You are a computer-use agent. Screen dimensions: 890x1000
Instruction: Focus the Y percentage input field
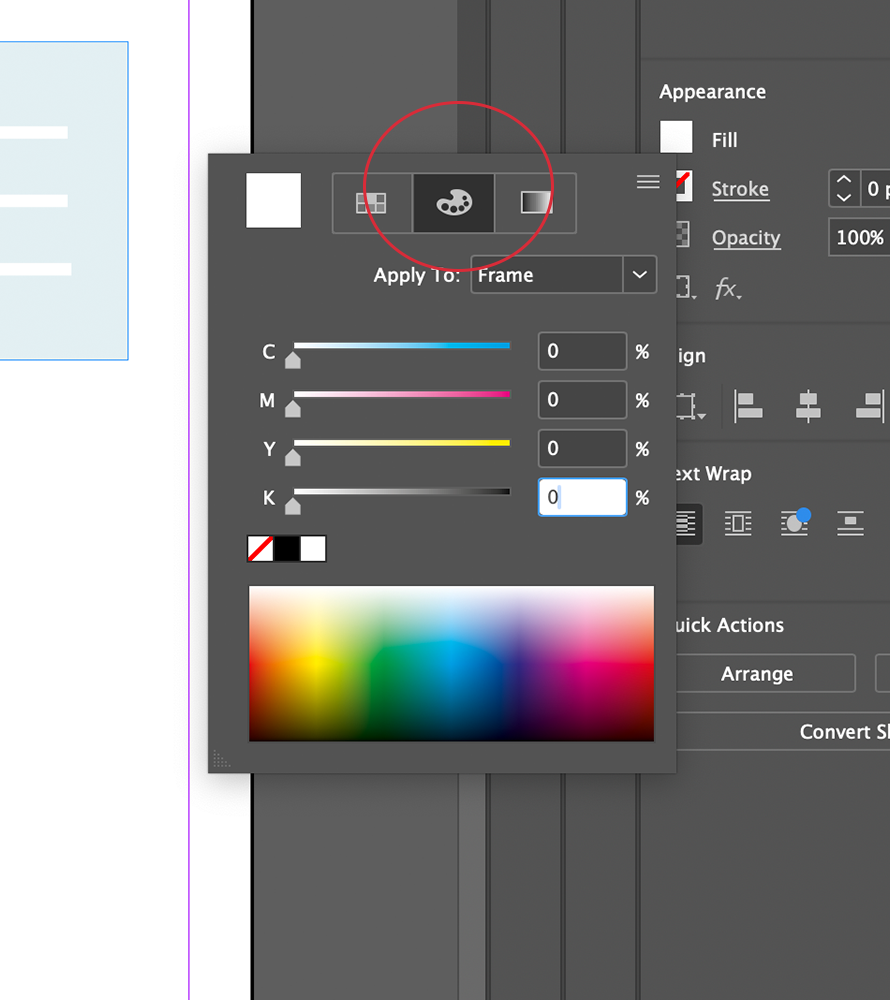[582, 448]
